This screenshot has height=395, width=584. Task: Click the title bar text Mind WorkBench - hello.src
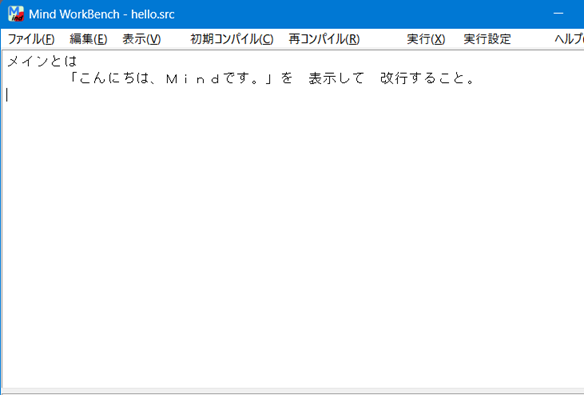point(102,14)
